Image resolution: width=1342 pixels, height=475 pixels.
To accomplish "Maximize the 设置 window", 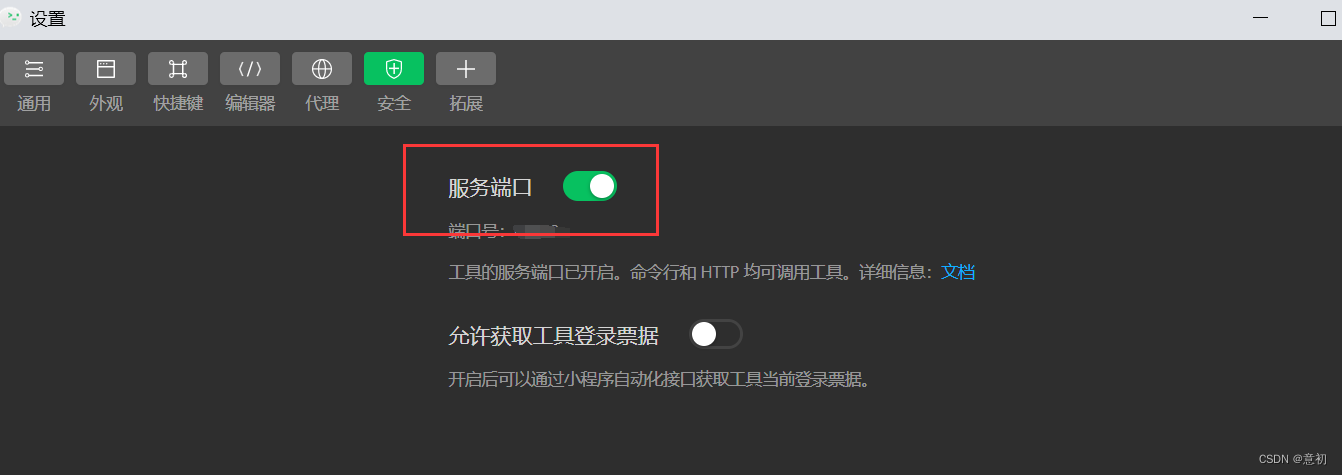I will (1328, 19).
